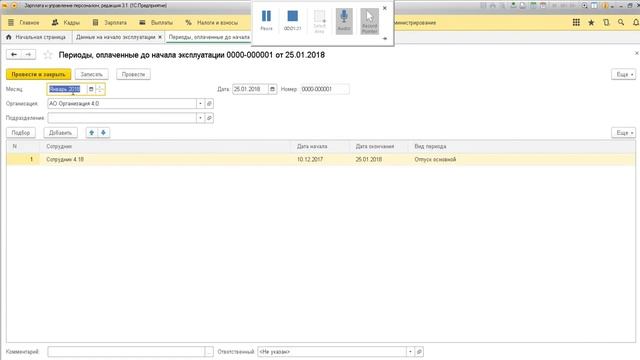Viewport: 640px width, 360px height.
Task: Expand the Организация dropdown arrow
Action: tap(200, 104)
